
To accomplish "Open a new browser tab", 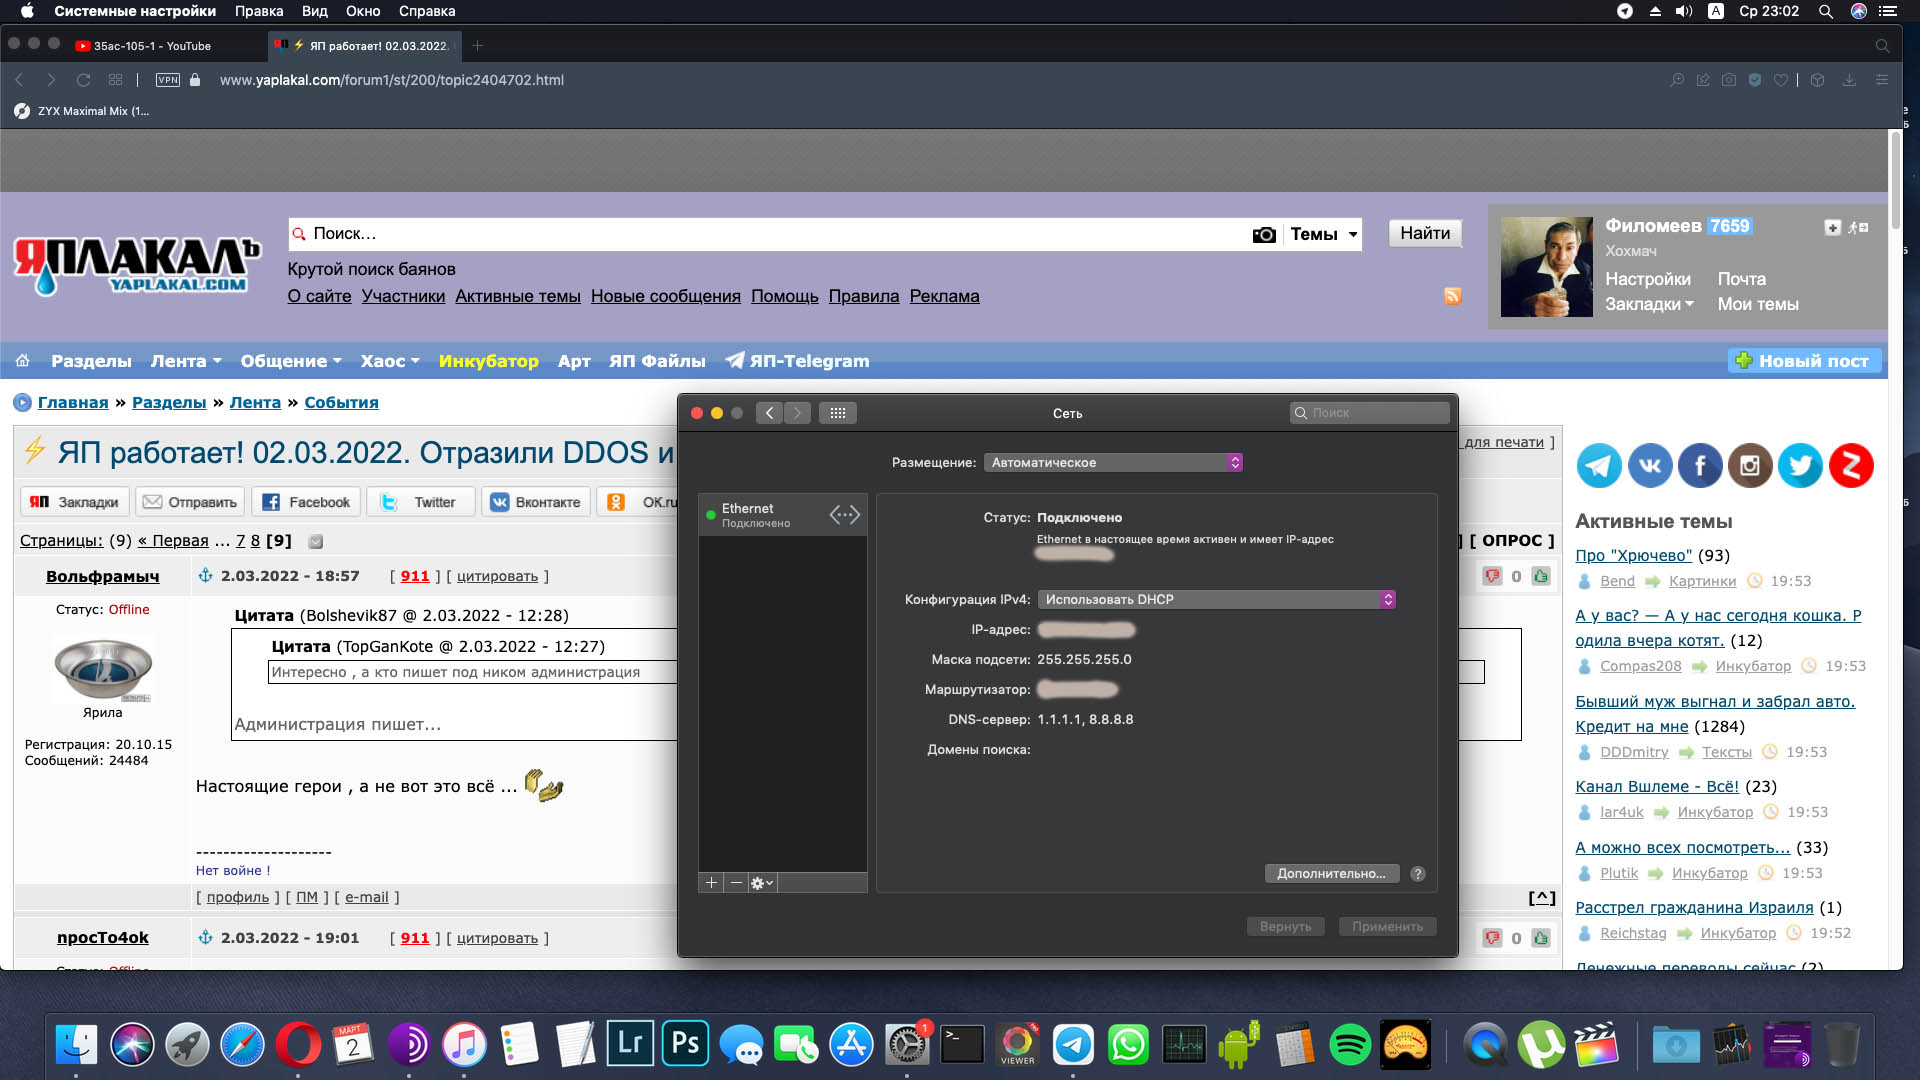I will pyautogui.click(x=477, y=46).
